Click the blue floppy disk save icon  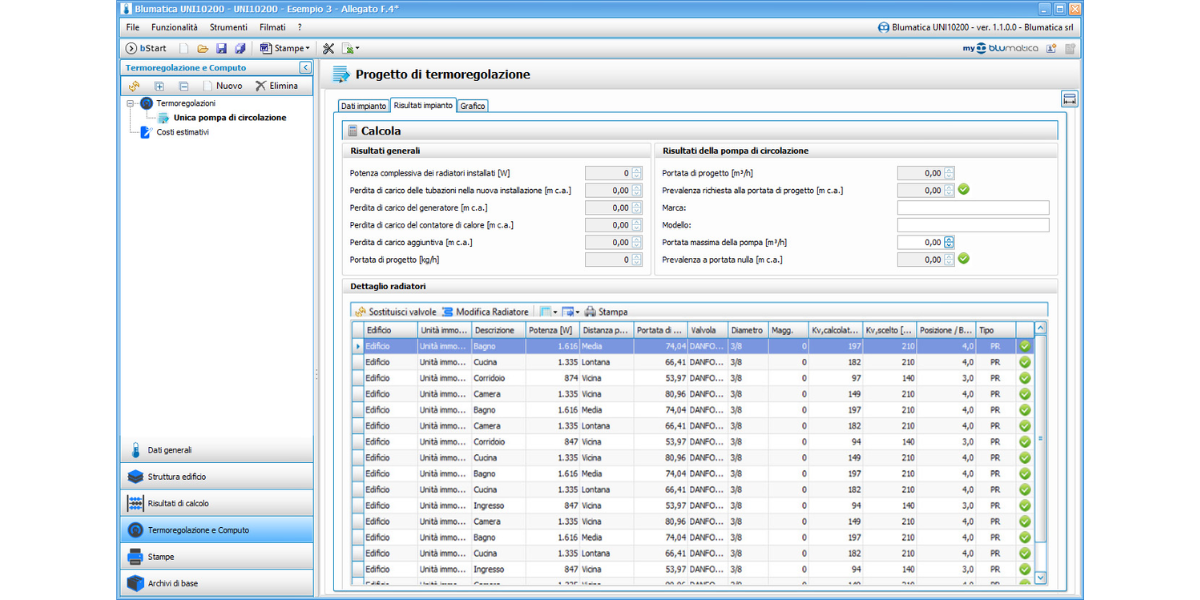tap(221, 48)
